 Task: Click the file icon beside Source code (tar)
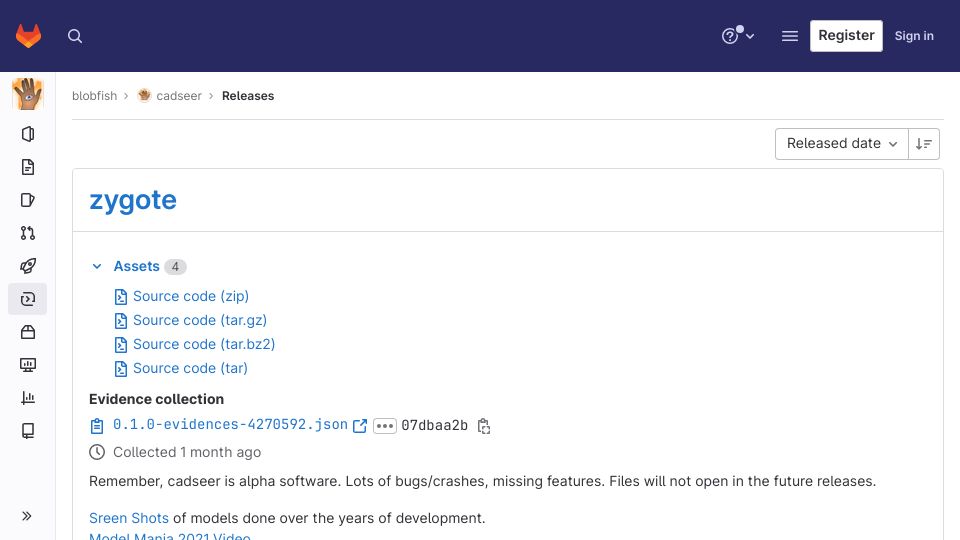click(x=121, y=369)
